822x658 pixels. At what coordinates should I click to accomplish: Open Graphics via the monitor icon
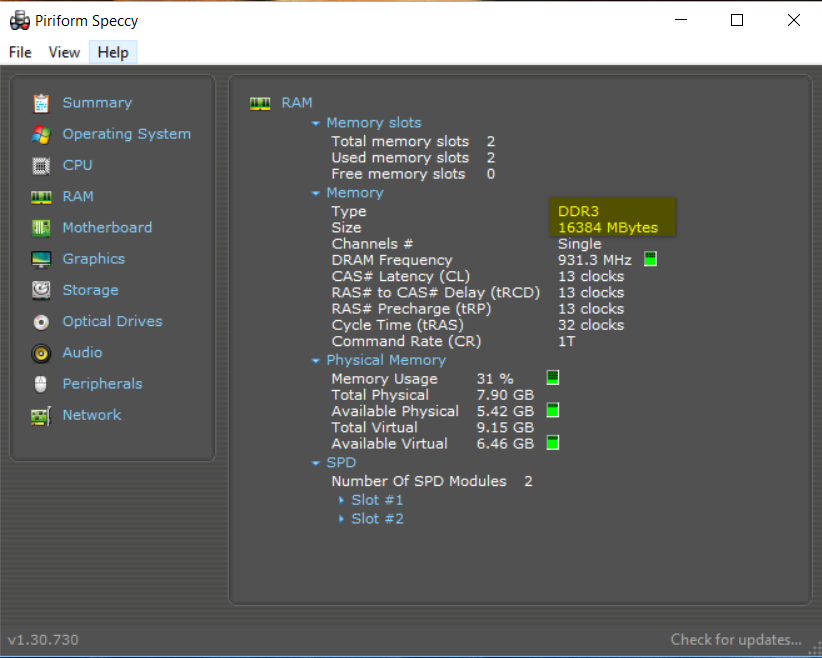click(x=41, y=259)
